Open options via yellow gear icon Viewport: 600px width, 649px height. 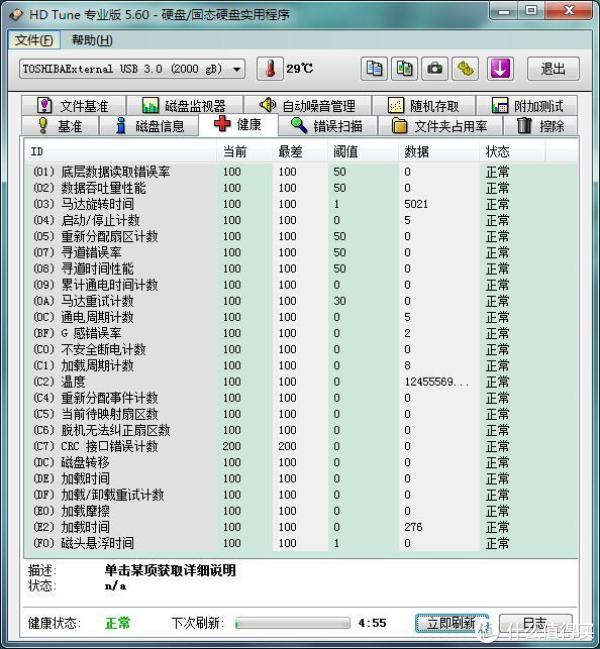coord(465,69)
